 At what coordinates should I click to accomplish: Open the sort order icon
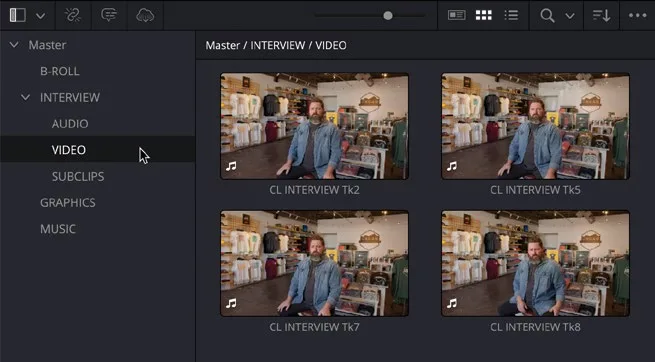[x=602, y=15]
